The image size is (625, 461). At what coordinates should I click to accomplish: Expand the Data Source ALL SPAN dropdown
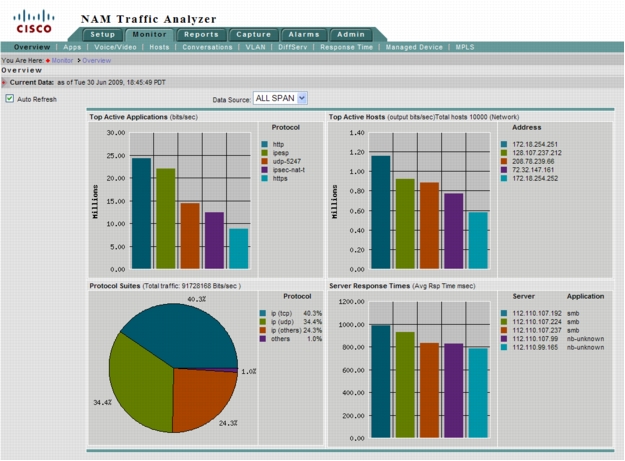(x=280, y=98)
